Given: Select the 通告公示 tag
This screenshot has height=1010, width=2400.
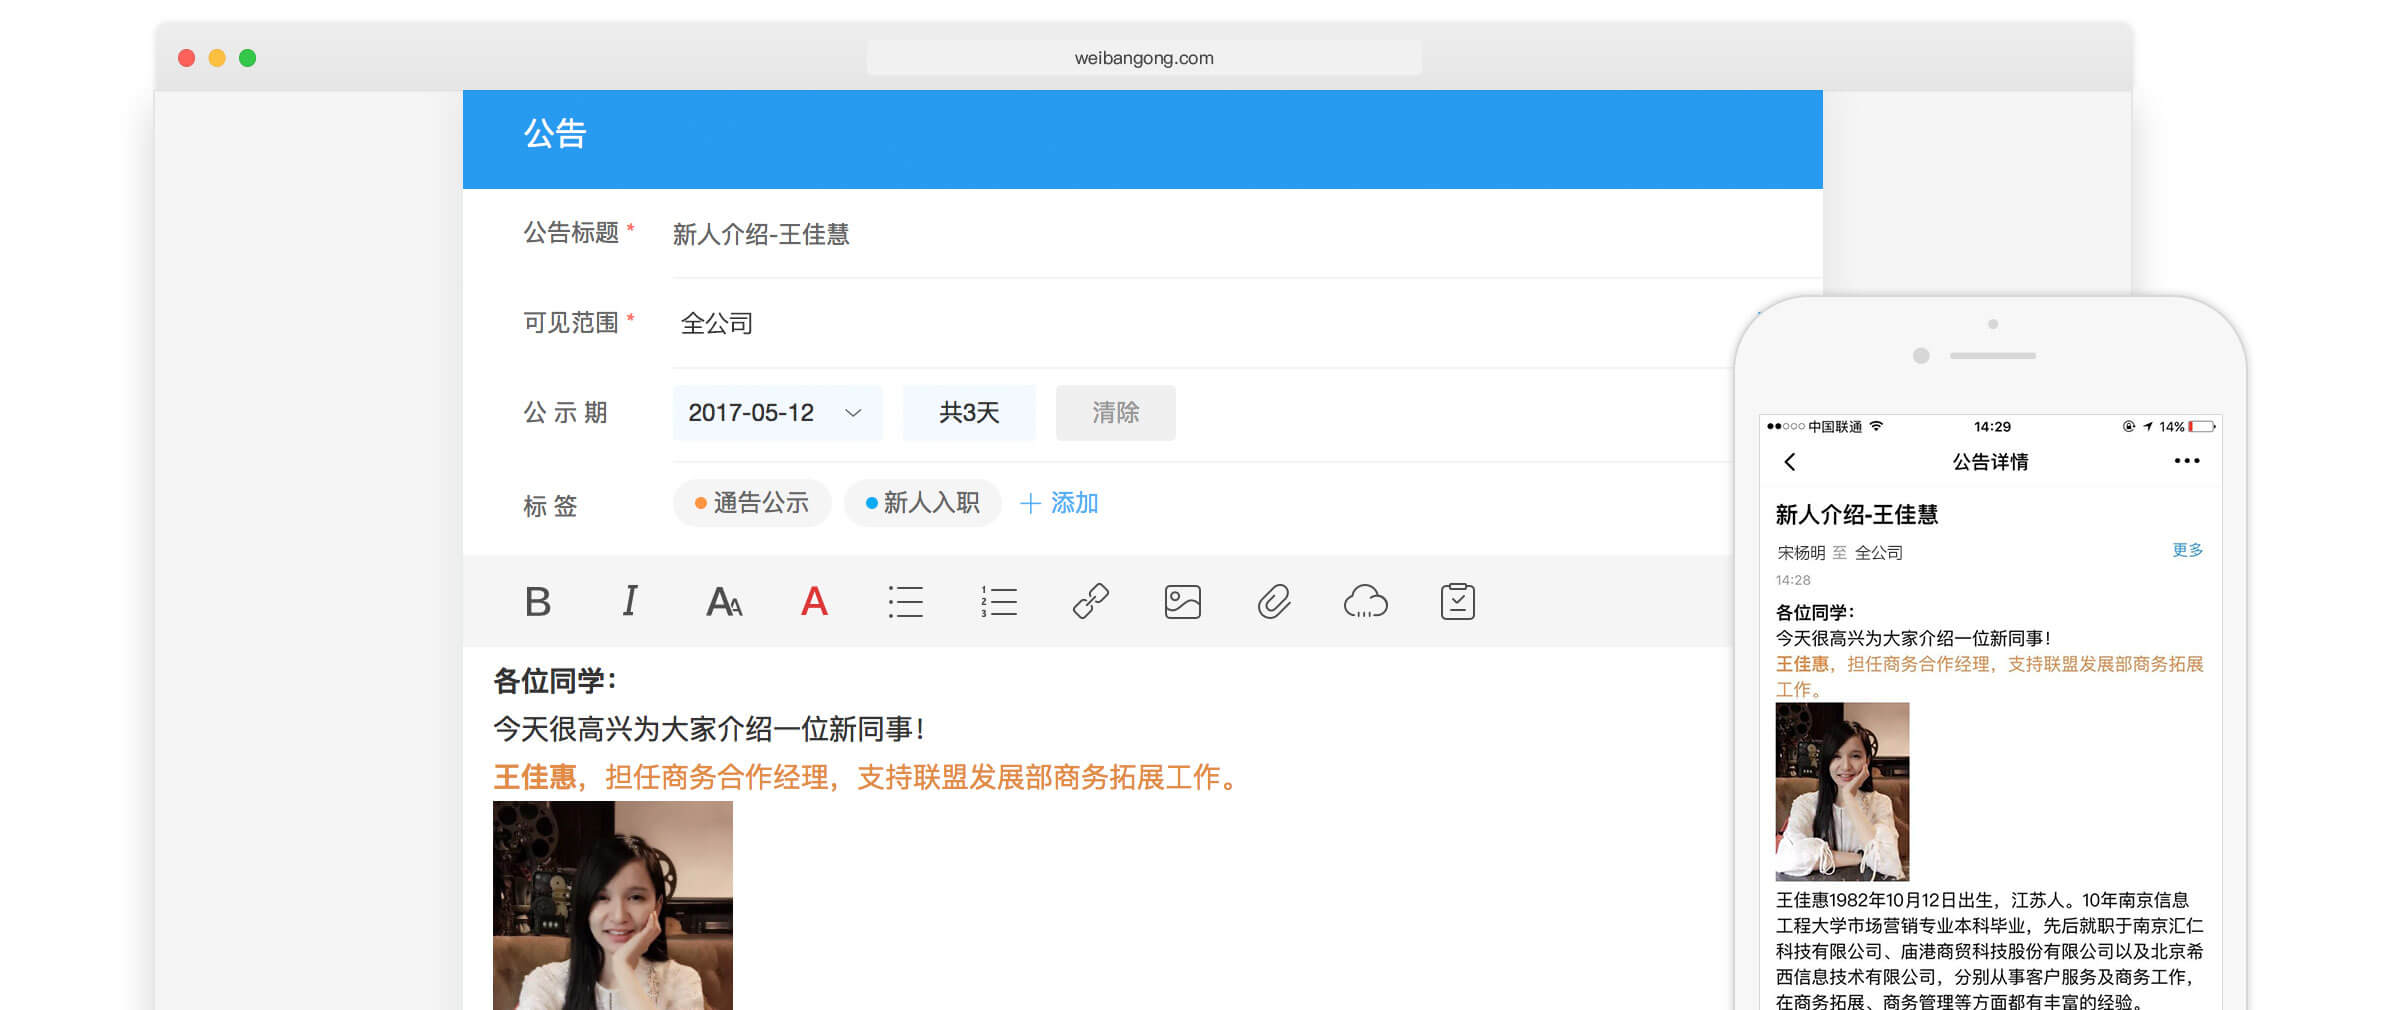Looking at the screenshot, I should 752,503.
